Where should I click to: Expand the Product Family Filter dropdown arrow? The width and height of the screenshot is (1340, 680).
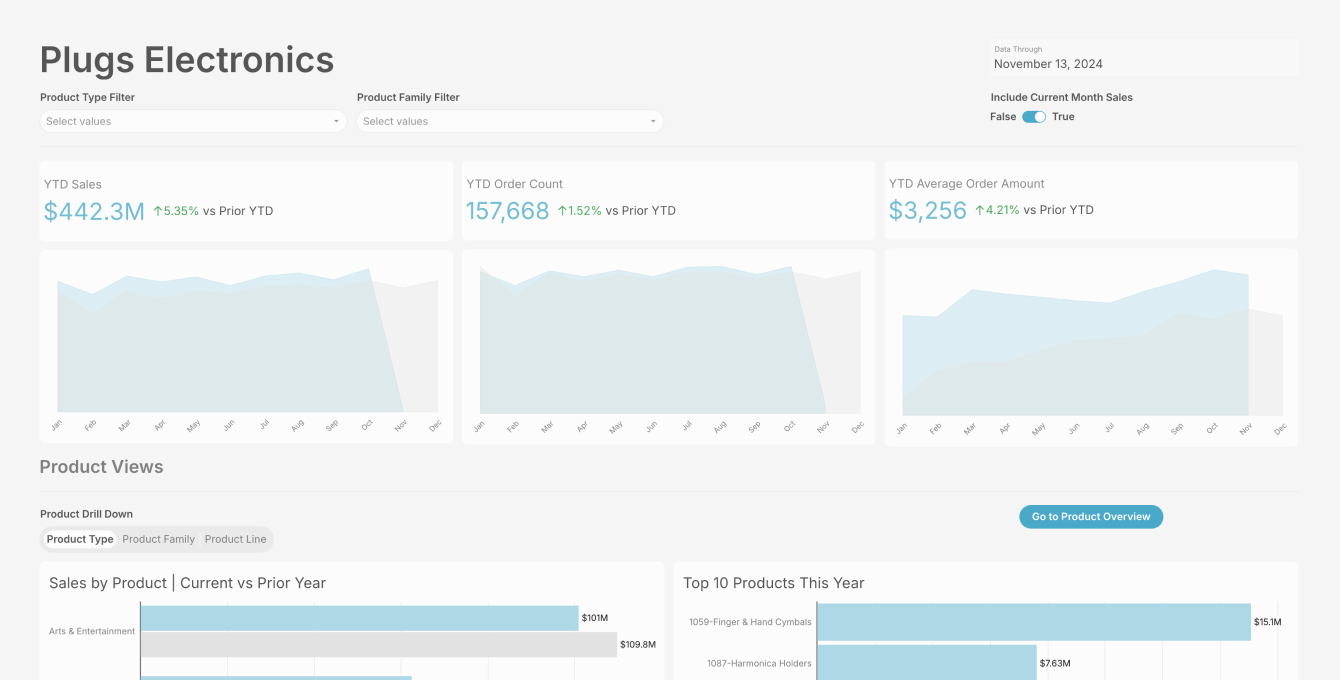(x=653, y=122)
